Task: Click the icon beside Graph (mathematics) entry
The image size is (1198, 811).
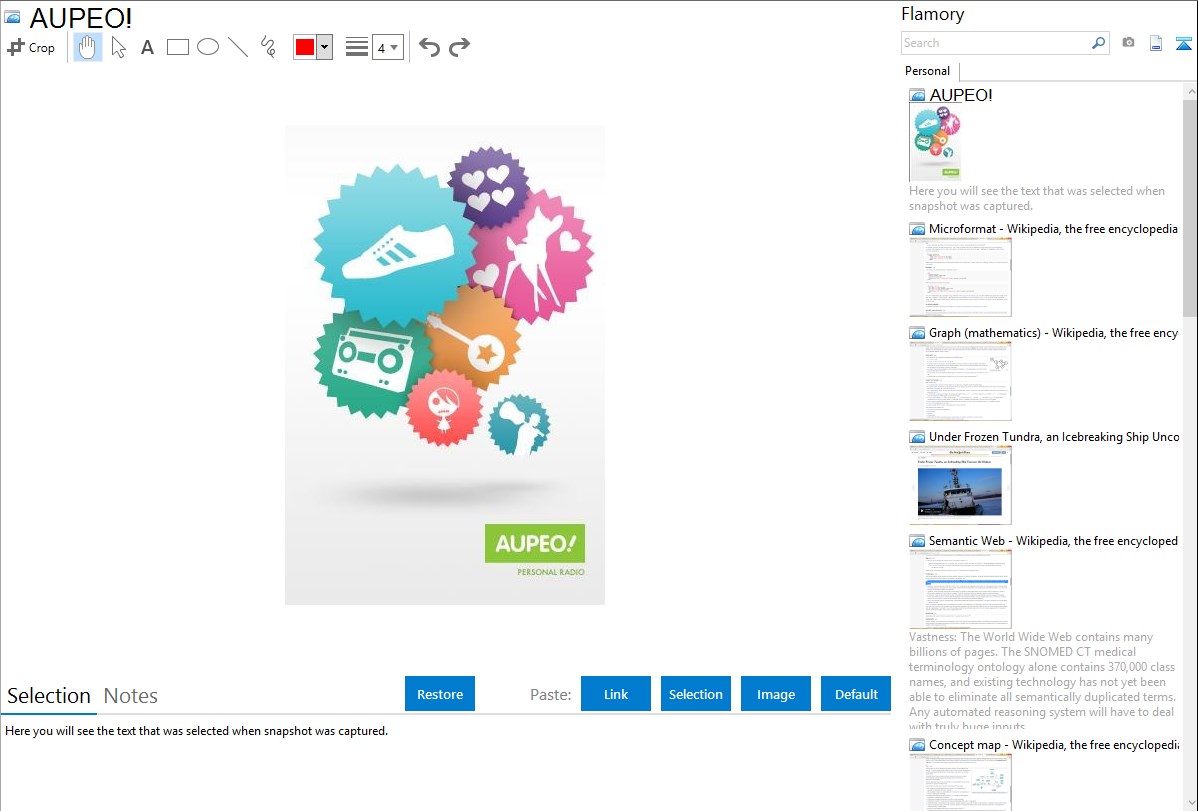Action: (917, 333)
